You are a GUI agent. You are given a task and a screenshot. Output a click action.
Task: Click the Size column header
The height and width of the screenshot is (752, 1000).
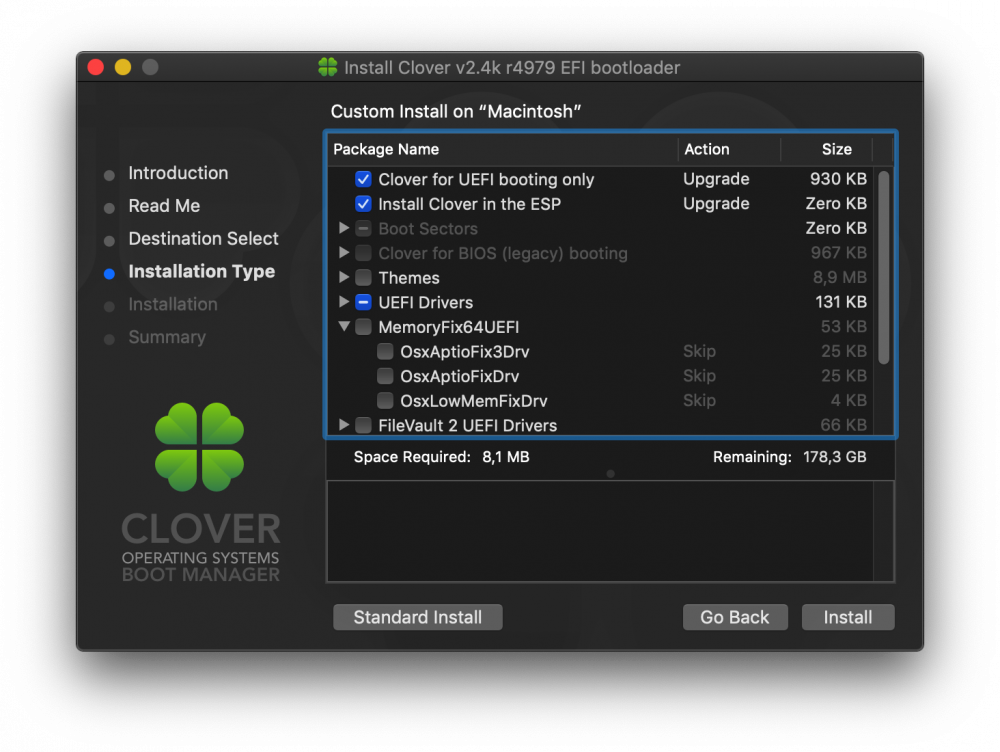tap(827, 149)
